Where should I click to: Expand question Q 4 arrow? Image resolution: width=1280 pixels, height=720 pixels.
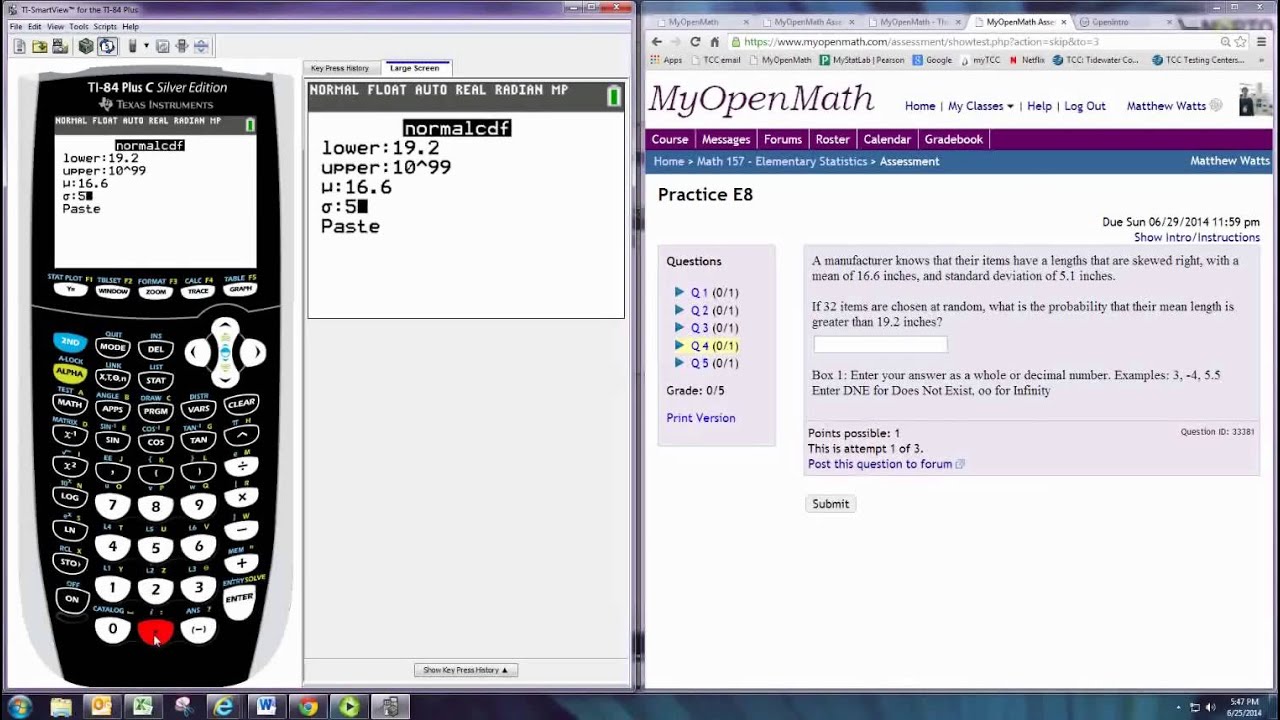679,345
